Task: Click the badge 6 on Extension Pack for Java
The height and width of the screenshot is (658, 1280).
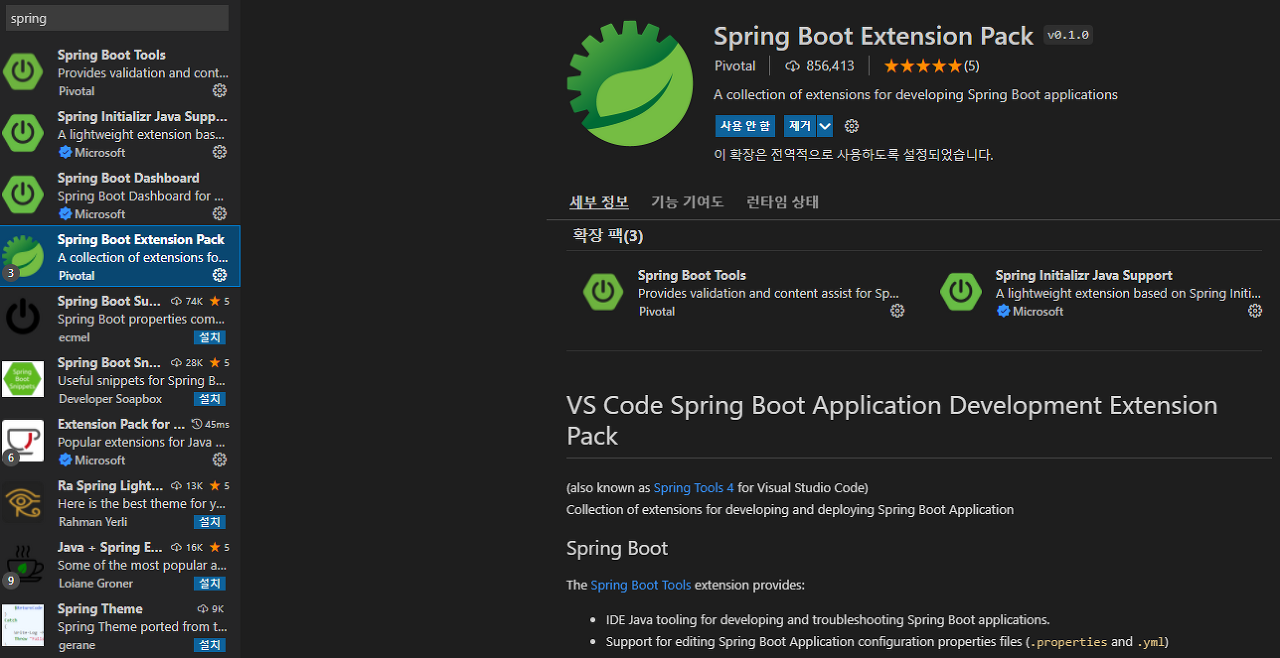Action: point(11,458)
